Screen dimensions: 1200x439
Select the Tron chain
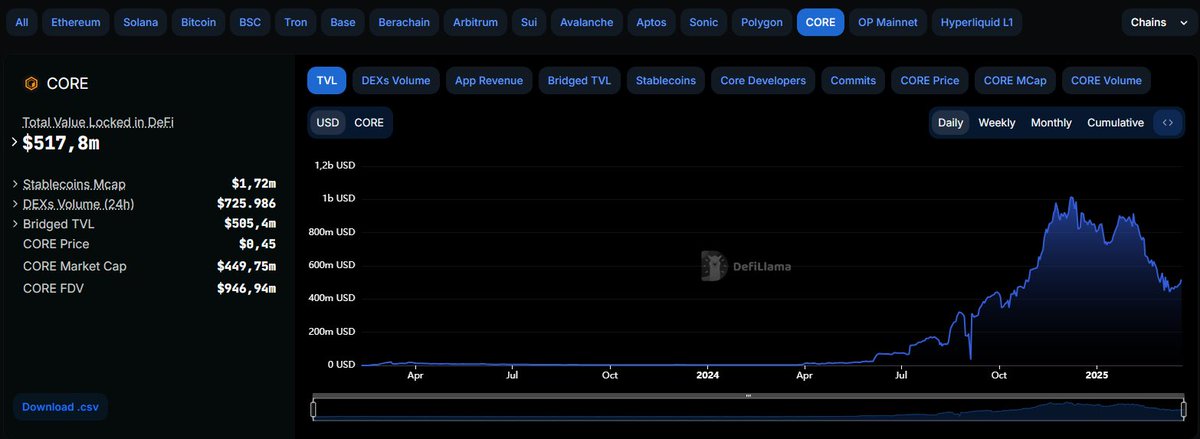[x=295, y=22]
